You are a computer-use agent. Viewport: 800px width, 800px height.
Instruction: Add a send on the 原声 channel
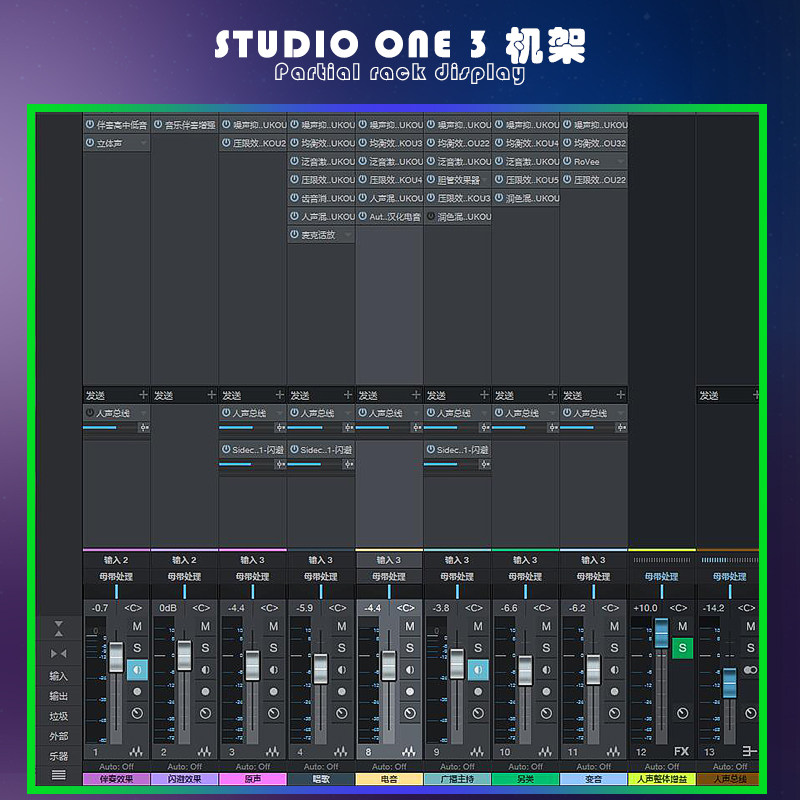280,394
